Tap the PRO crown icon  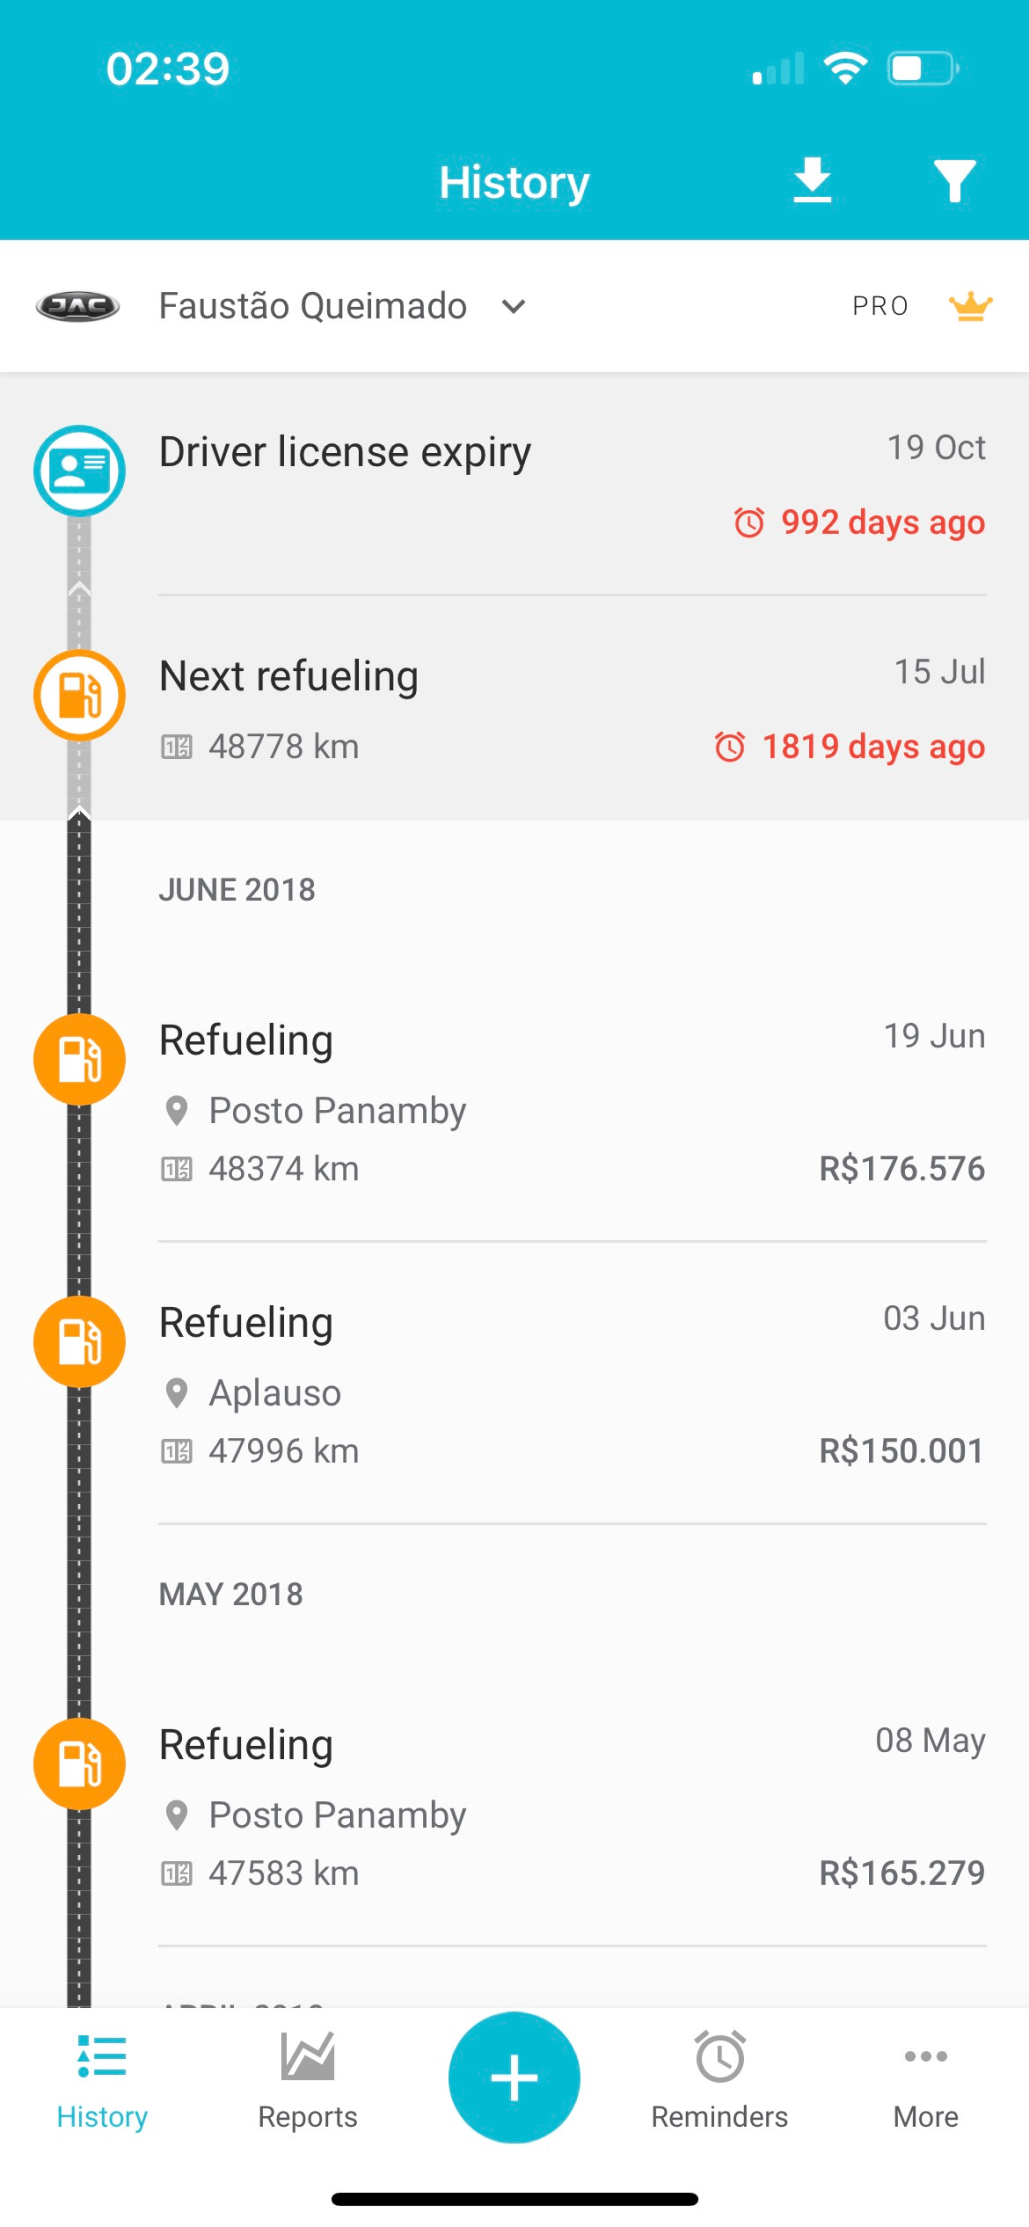[970, 306]
